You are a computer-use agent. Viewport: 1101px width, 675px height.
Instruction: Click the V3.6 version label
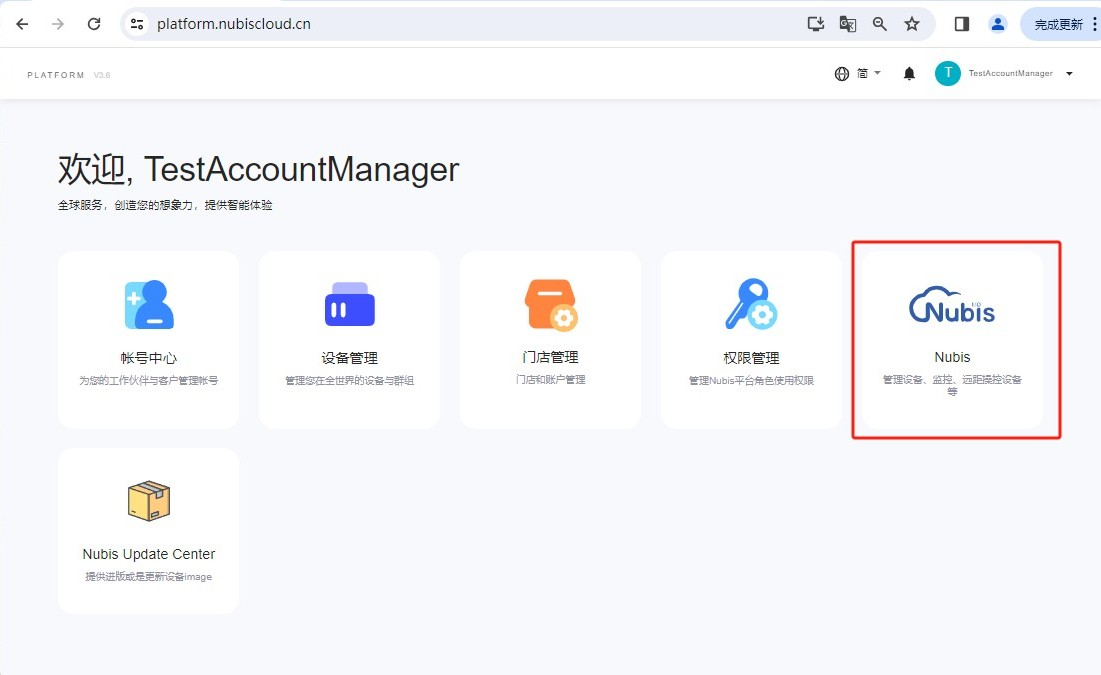point(102,75)
